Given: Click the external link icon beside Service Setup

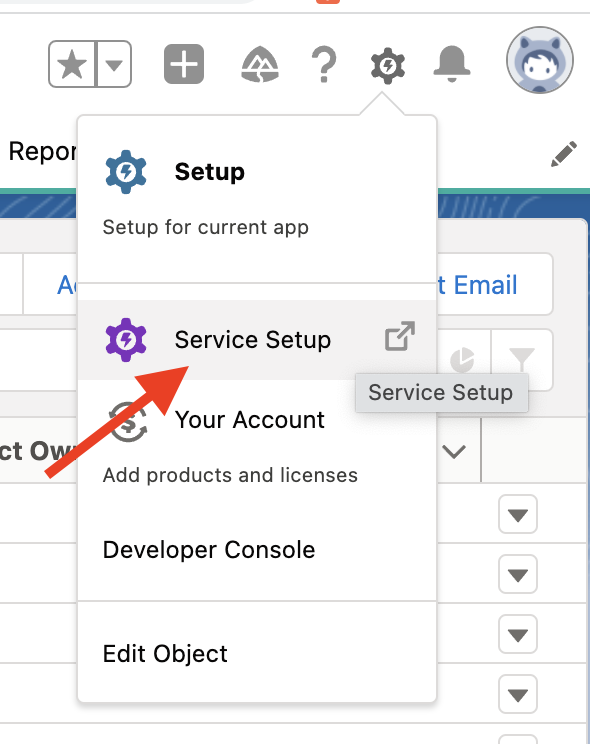Looking at the screenshot, I should (400, 336).
